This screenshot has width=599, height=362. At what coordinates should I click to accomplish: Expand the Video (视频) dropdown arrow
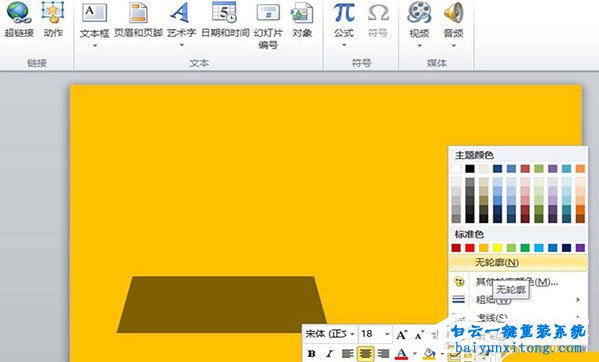tap(419, 45)
